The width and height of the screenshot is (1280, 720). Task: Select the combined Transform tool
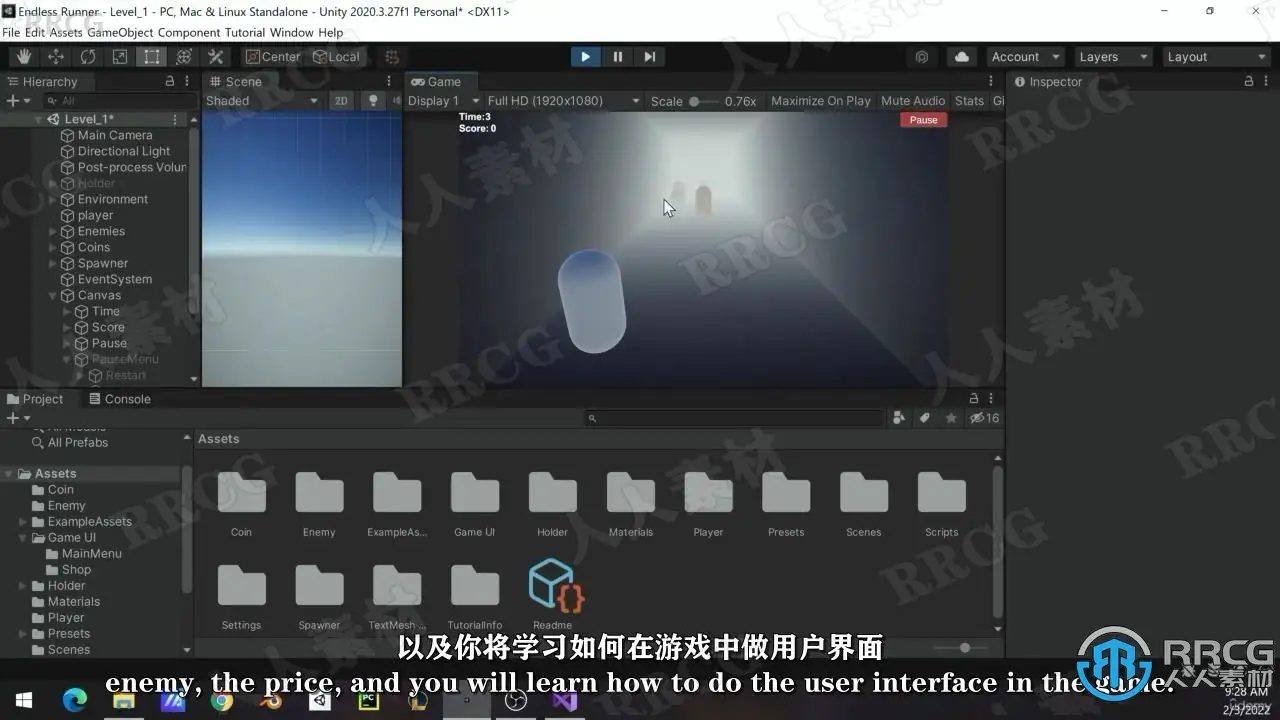click(x=184, y=57)
